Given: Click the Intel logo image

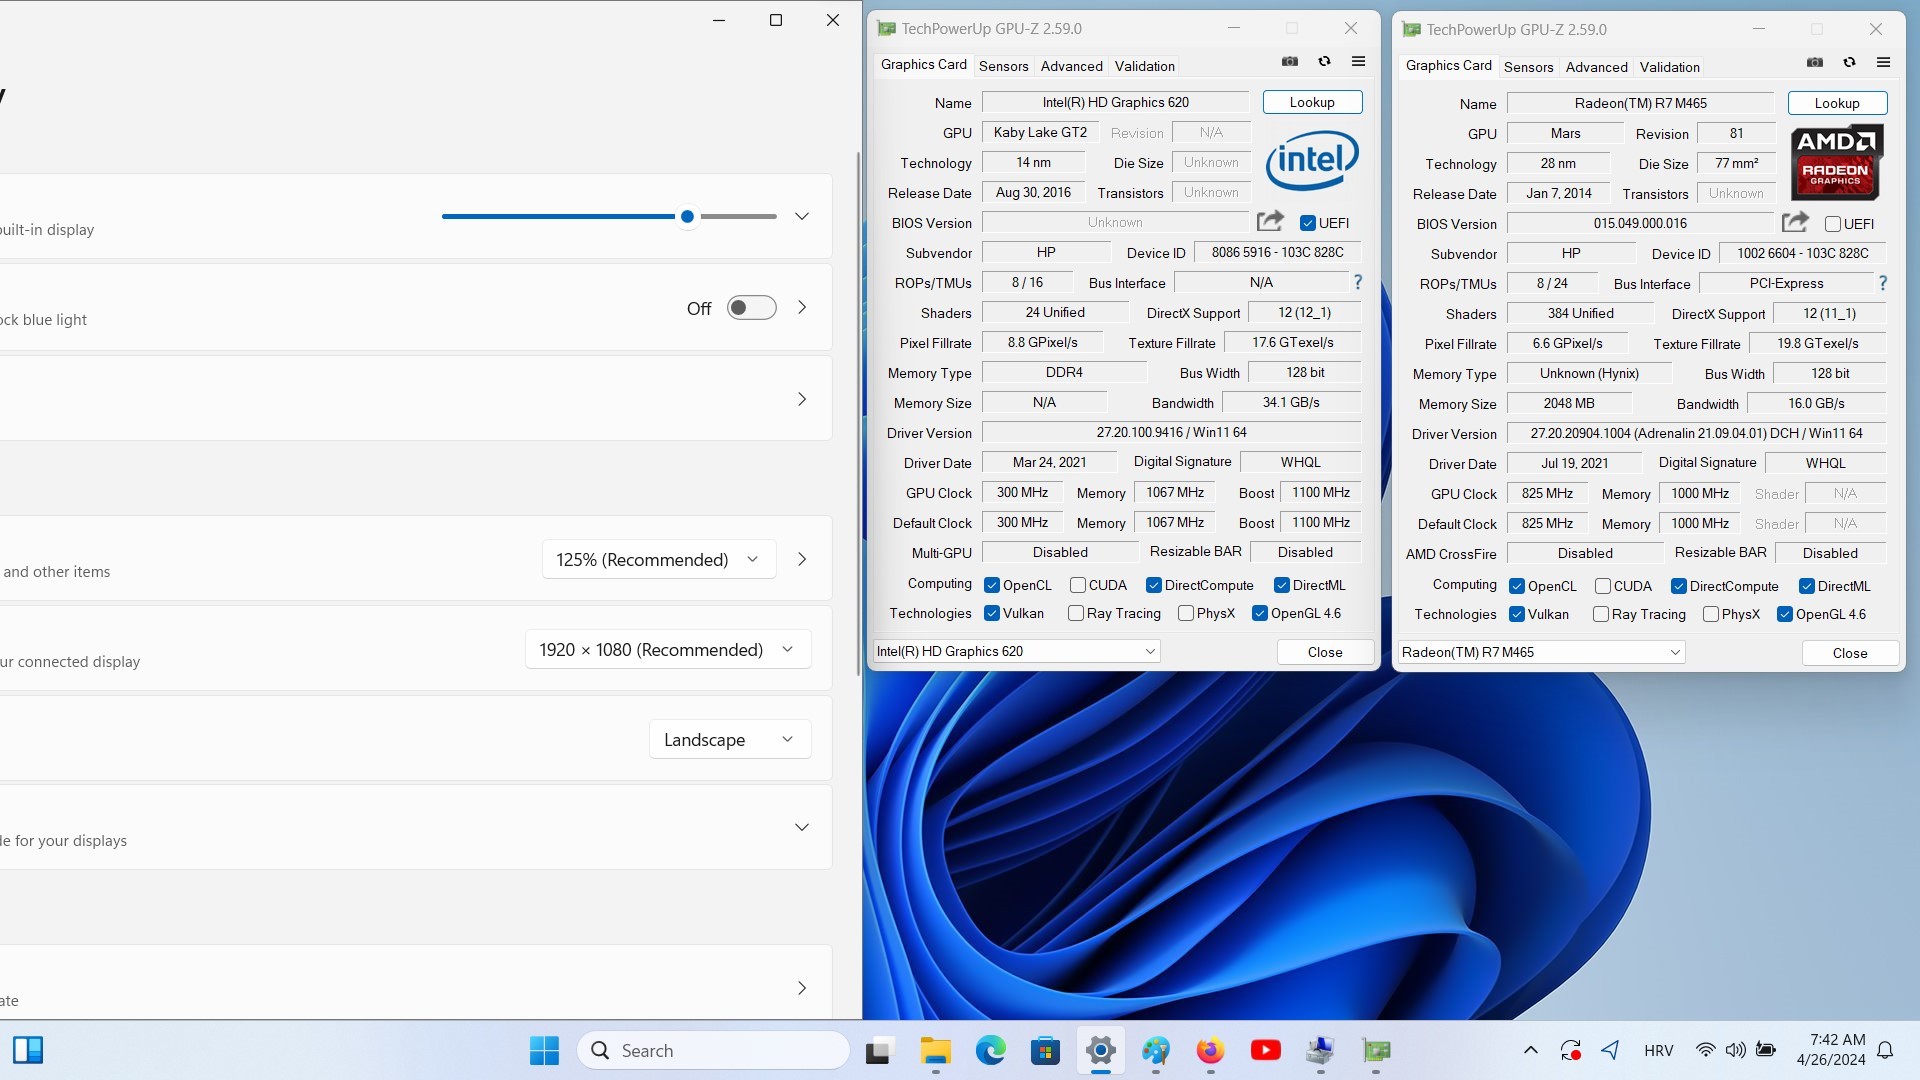Looking at the screenshot, I should click(1312, 160).
